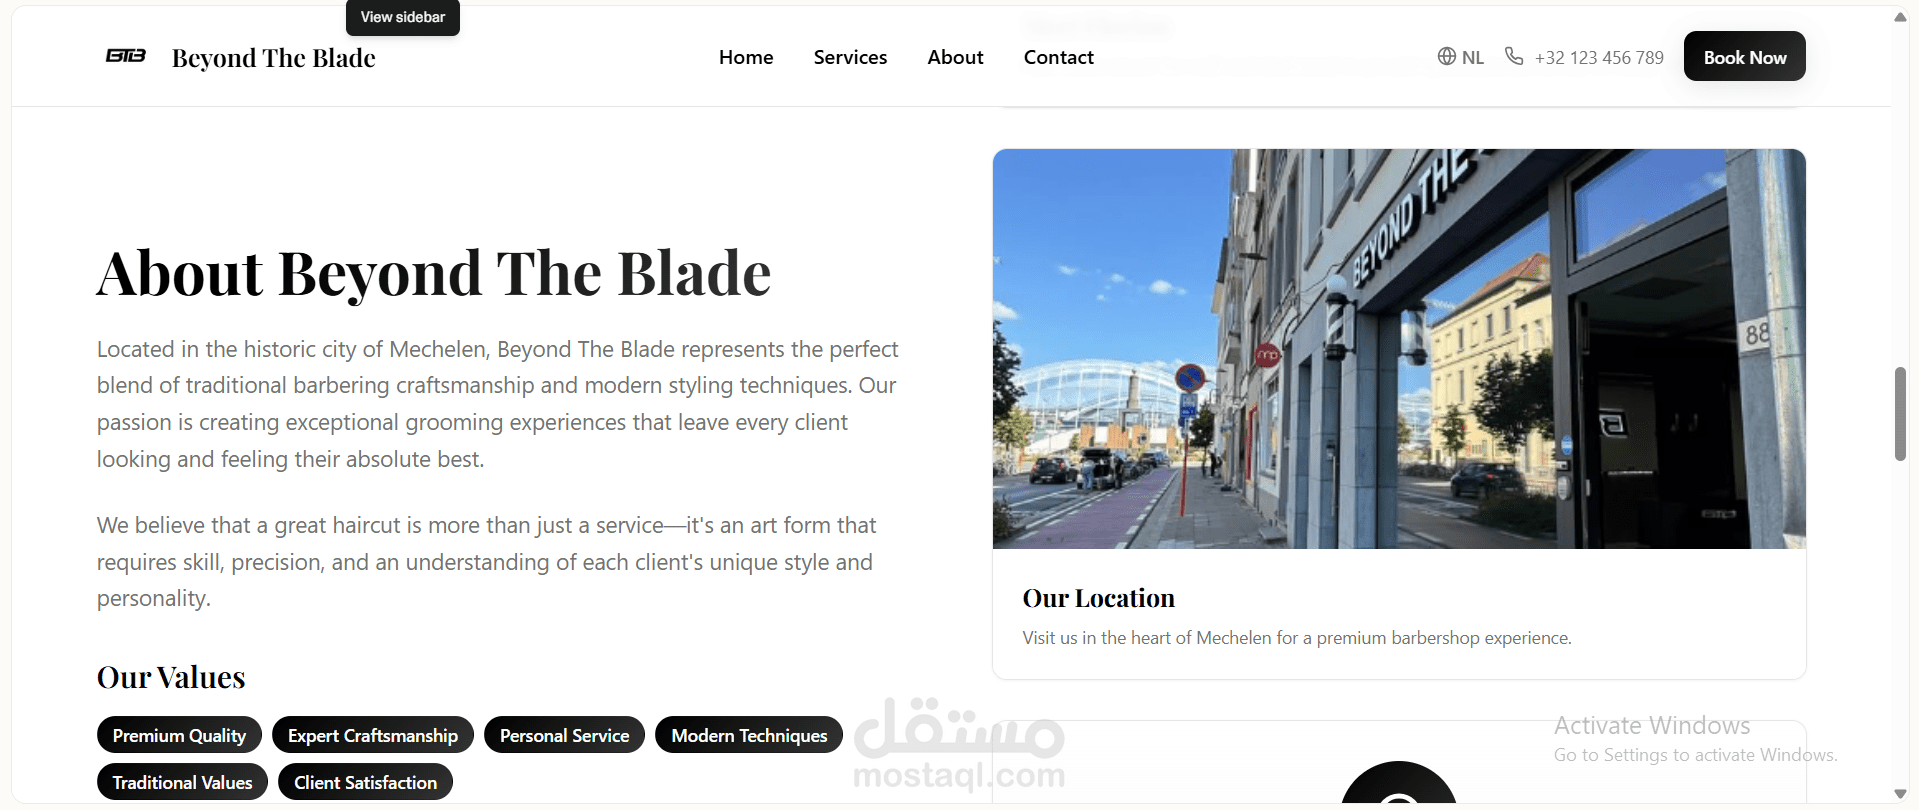Screen dimensions: 1919x810
Task: Call the +32 123 456 789 number link
Action: click(x=1599, y=58)
